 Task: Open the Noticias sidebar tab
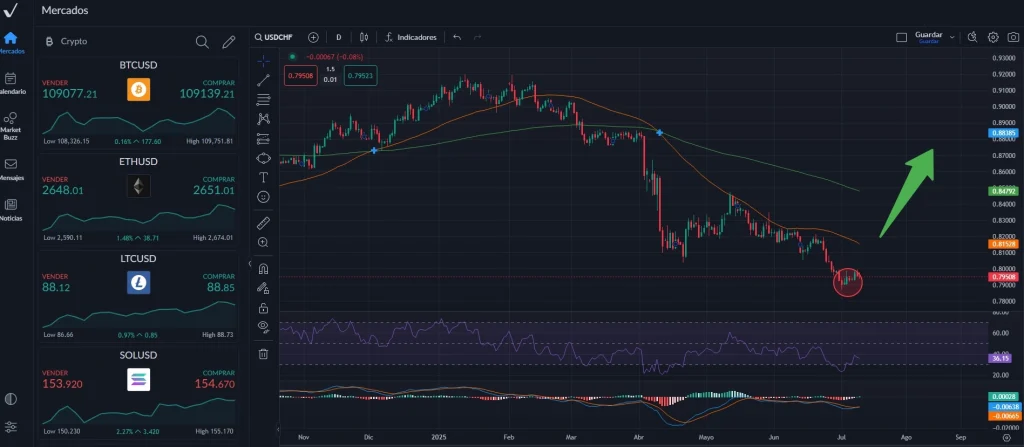pyautogui.click(x=10, y=210)
